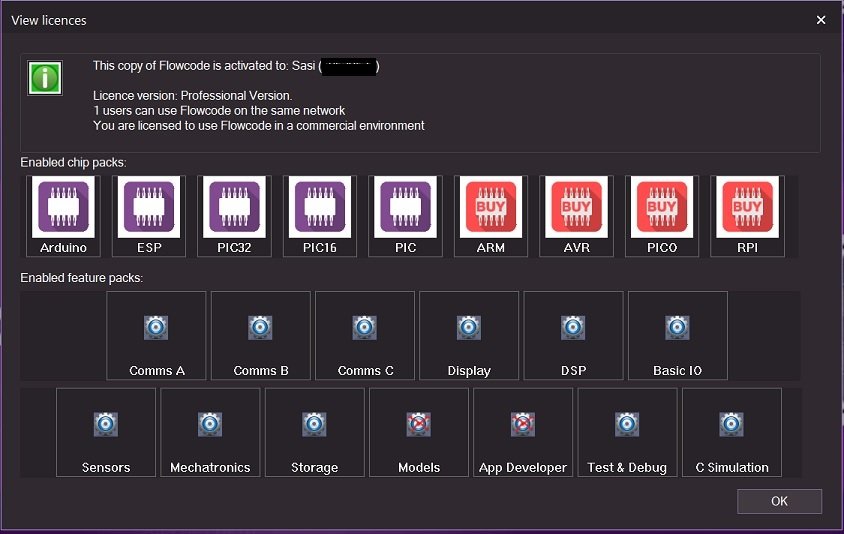Open the Display feature pack
This screenshot has width=844, height=534.
pyautogui.click(x=469, y=328)
